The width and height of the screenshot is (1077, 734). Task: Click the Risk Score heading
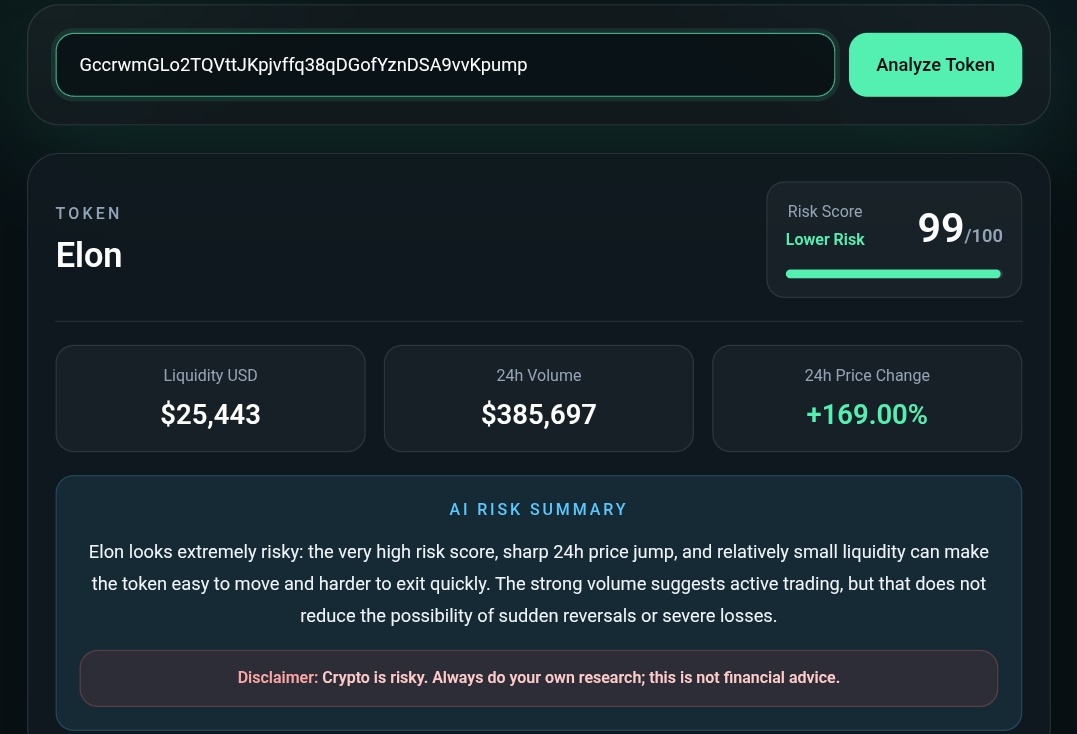(825, 211)
